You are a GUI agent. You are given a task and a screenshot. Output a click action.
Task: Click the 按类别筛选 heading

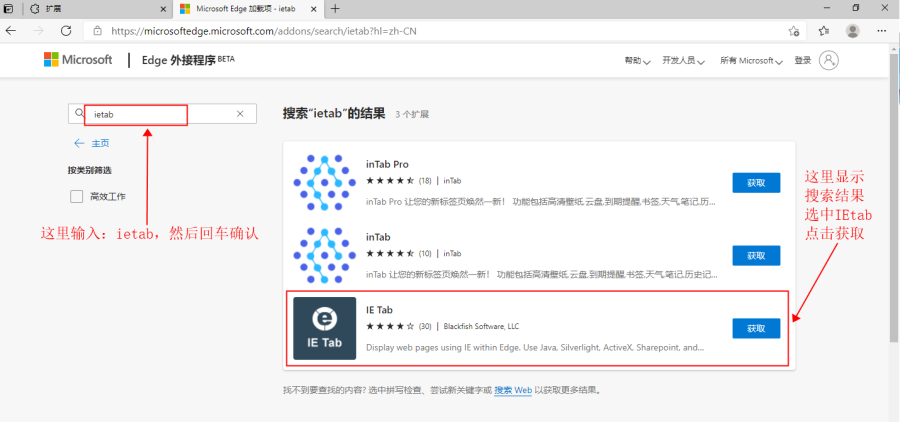[88, 171]
